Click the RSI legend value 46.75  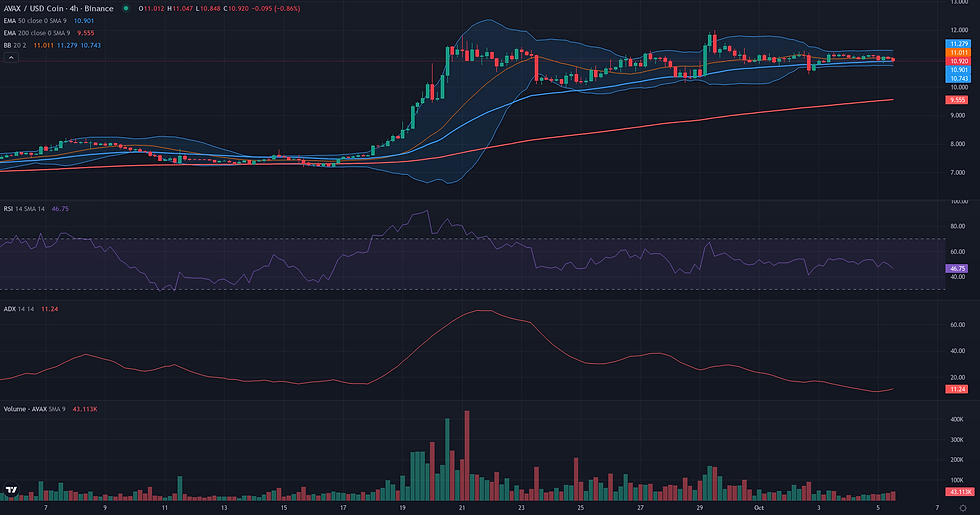click(60, 209)
